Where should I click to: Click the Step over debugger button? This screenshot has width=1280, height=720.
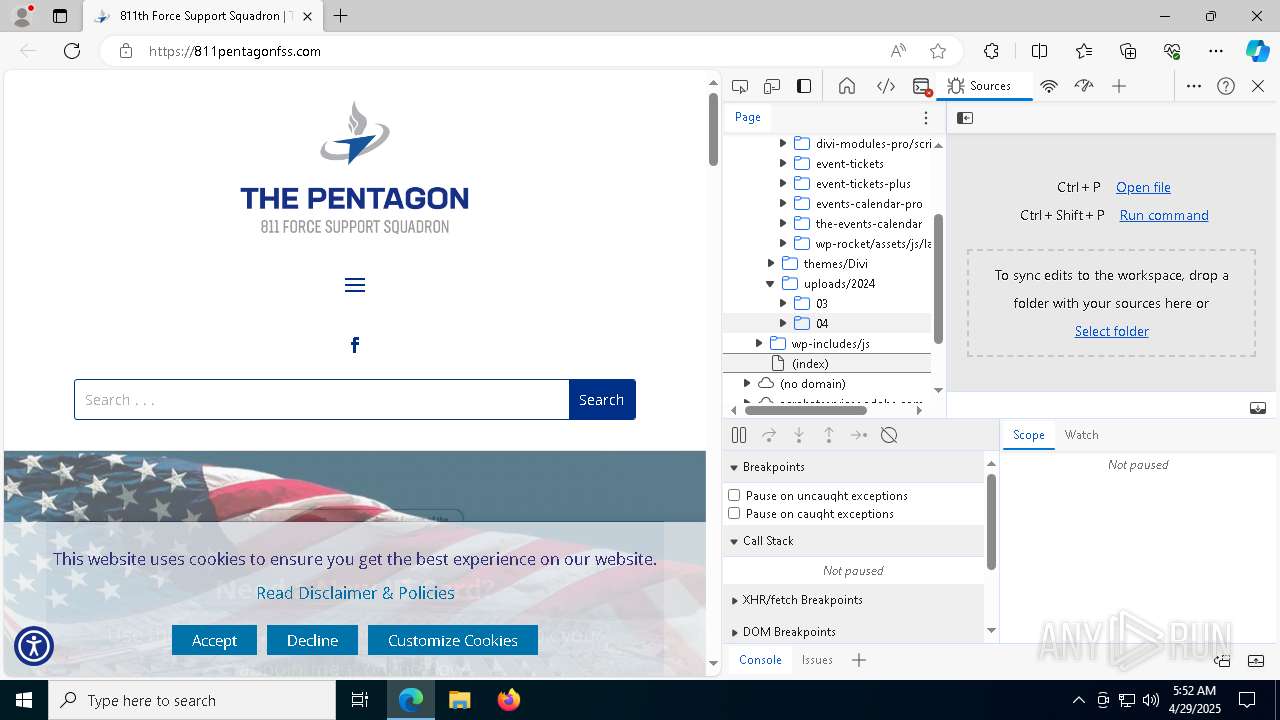click(x=769, y=435)
